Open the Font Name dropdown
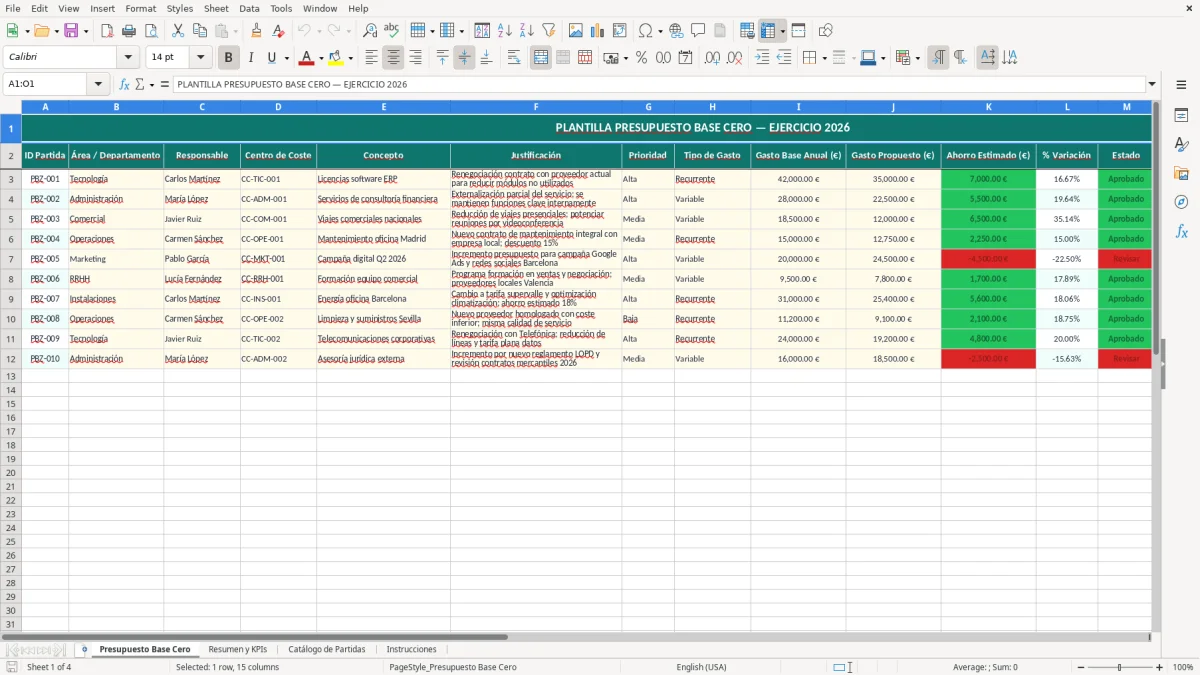Screen dimensions: 1200x675 (x=128, y=58)
